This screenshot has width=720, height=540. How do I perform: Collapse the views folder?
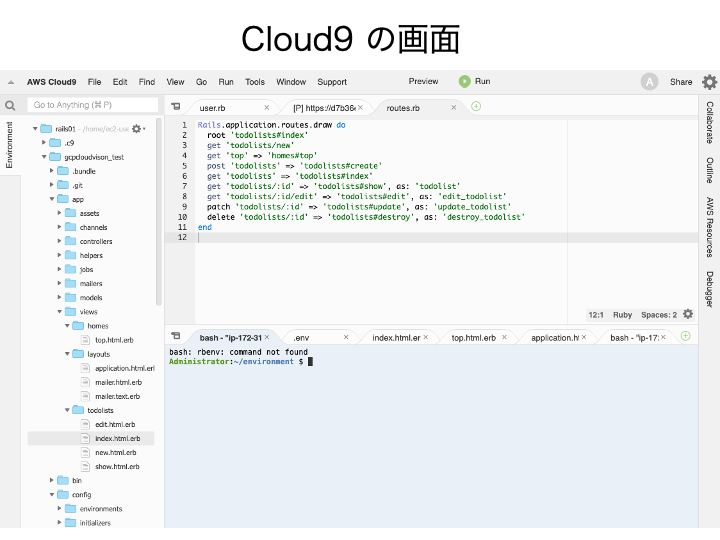pyautogui.click(x=59, y=312)
